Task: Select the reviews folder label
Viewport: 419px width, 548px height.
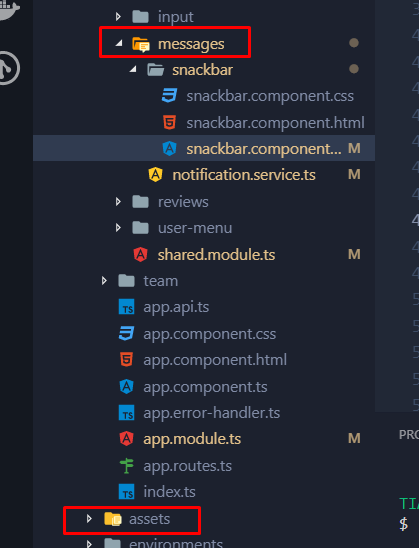Action: point(183,202)
